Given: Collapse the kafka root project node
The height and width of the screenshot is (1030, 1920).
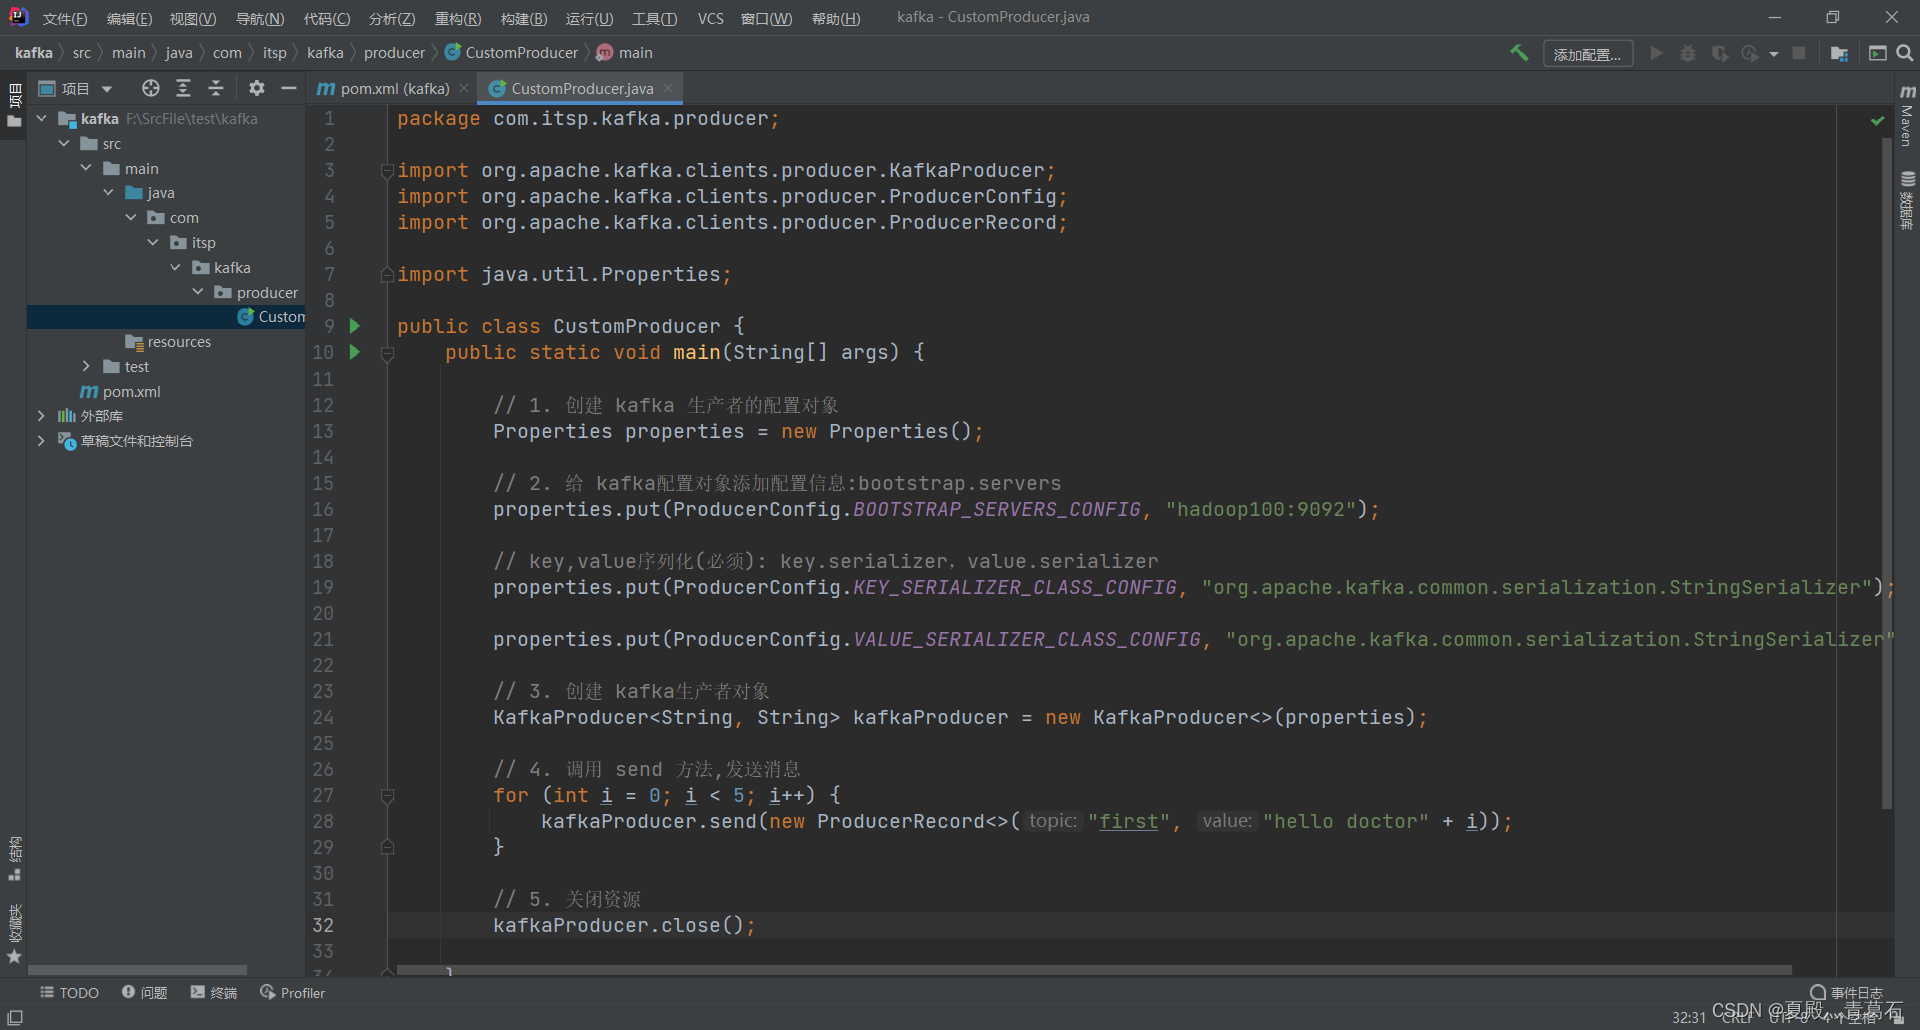Looking at the screenshot, I should [x=42, y=118].
